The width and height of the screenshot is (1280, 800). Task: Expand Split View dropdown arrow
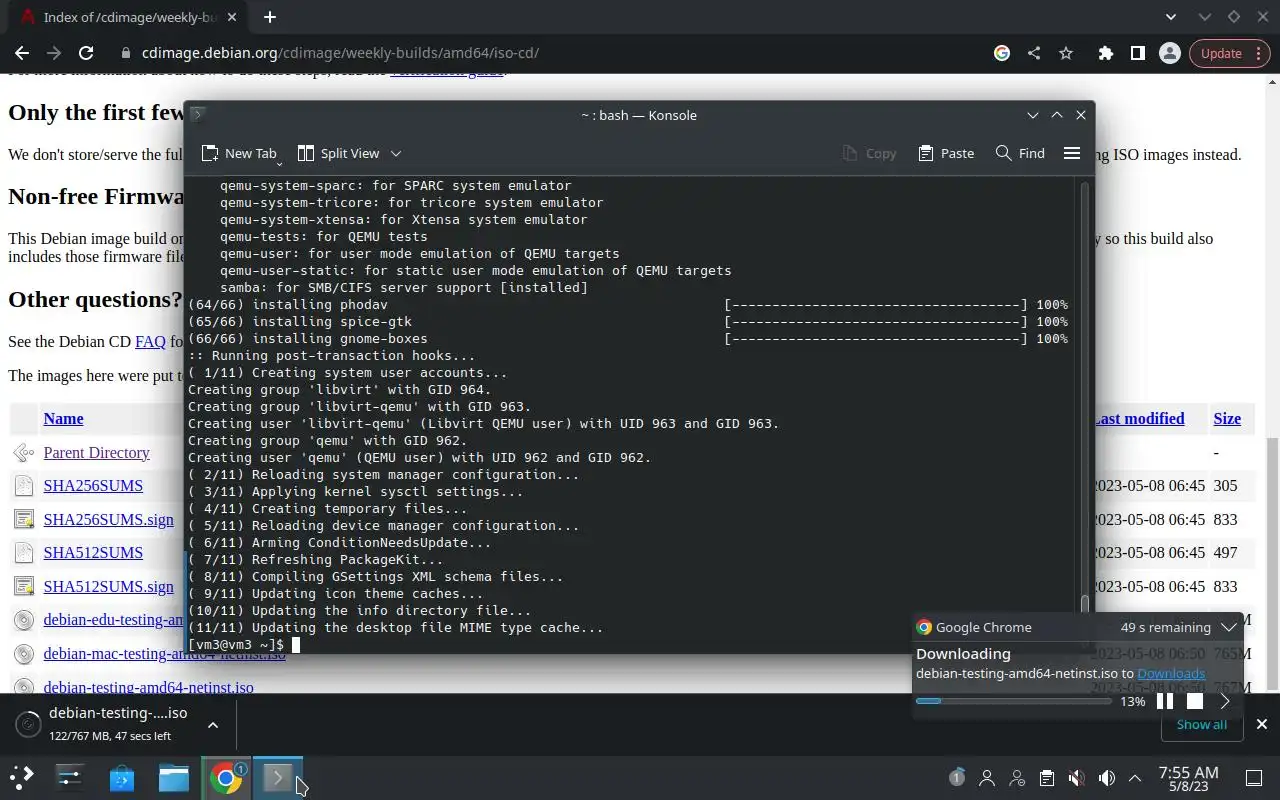[395, 153]
